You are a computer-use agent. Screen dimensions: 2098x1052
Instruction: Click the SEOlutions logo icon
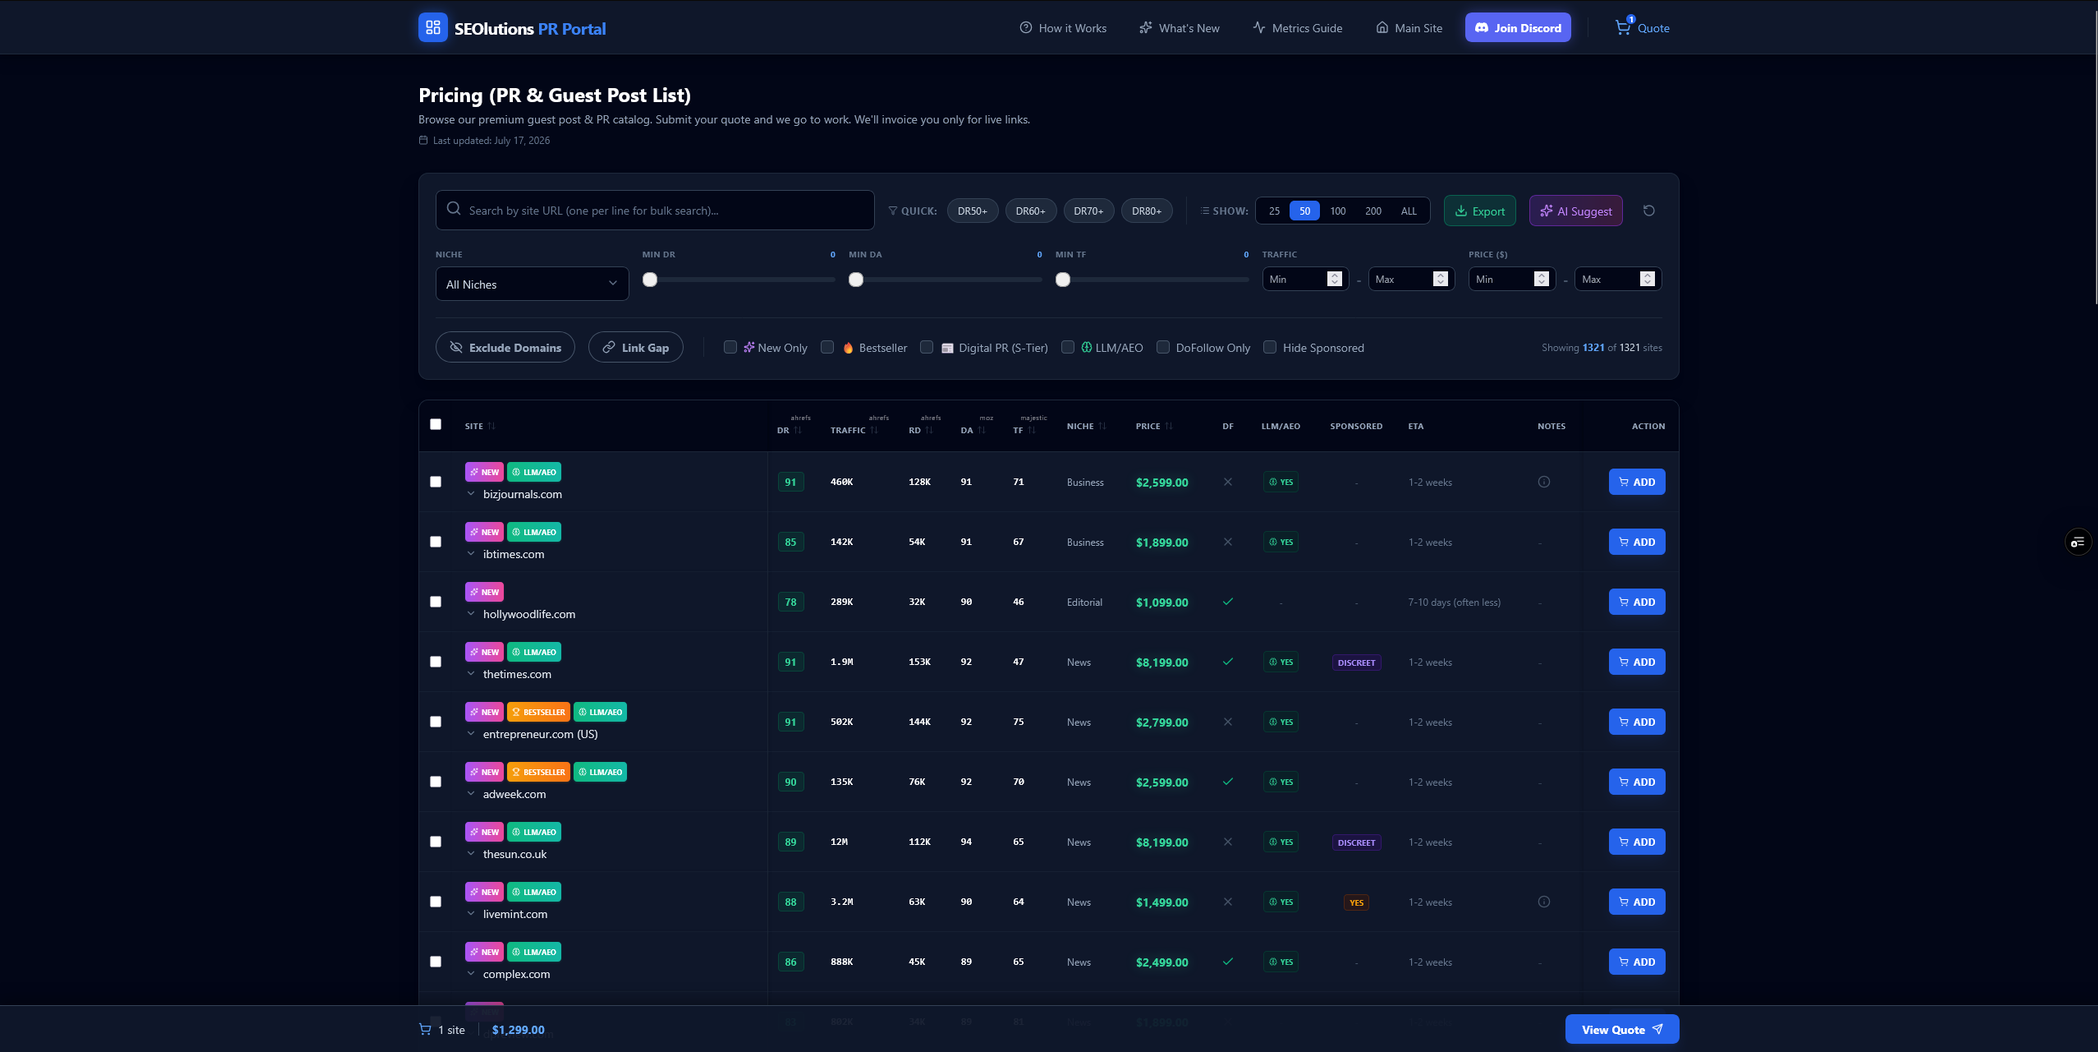pyautogui.click(x=433, y=27)
